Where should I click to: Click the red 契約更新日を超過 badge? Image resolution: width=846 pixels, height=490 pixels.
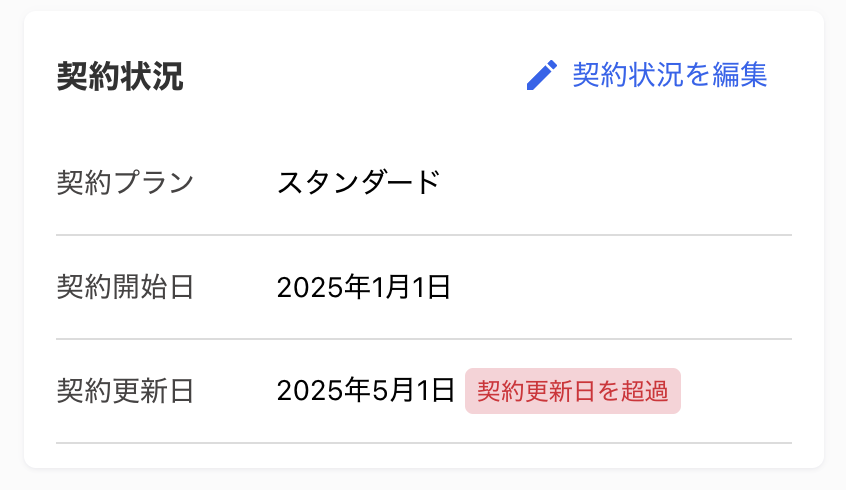572,391
